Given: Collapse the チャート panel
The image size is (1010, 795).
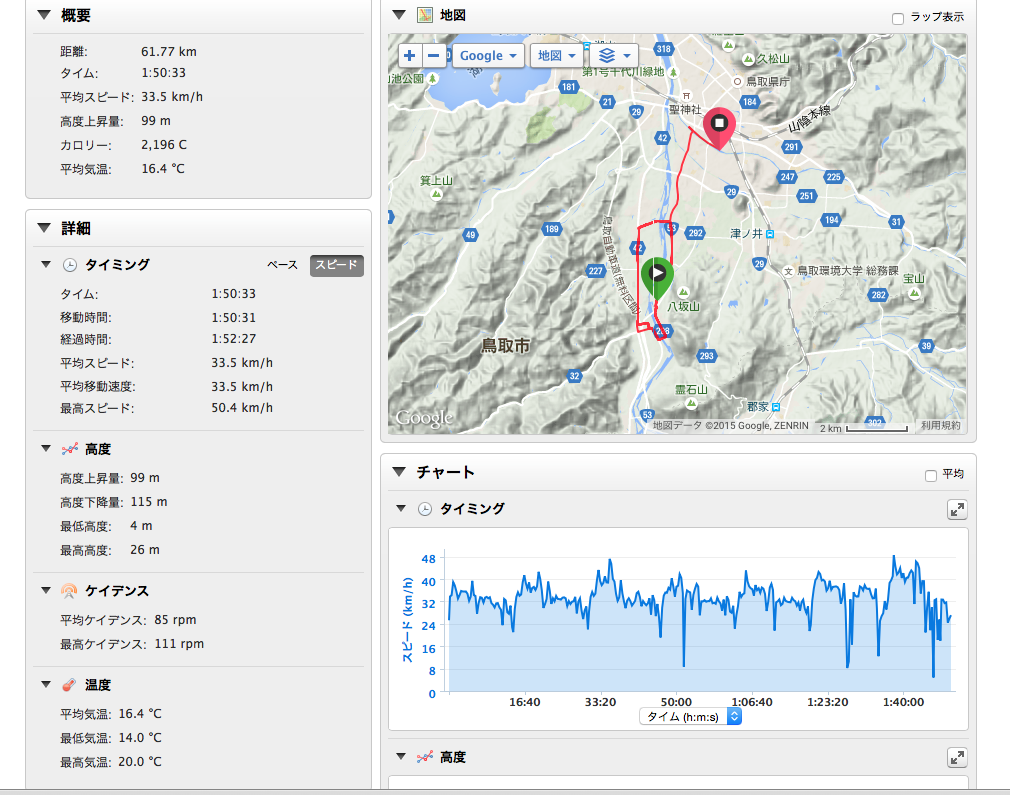Looking at the screenshot, I should pos(399,471).
